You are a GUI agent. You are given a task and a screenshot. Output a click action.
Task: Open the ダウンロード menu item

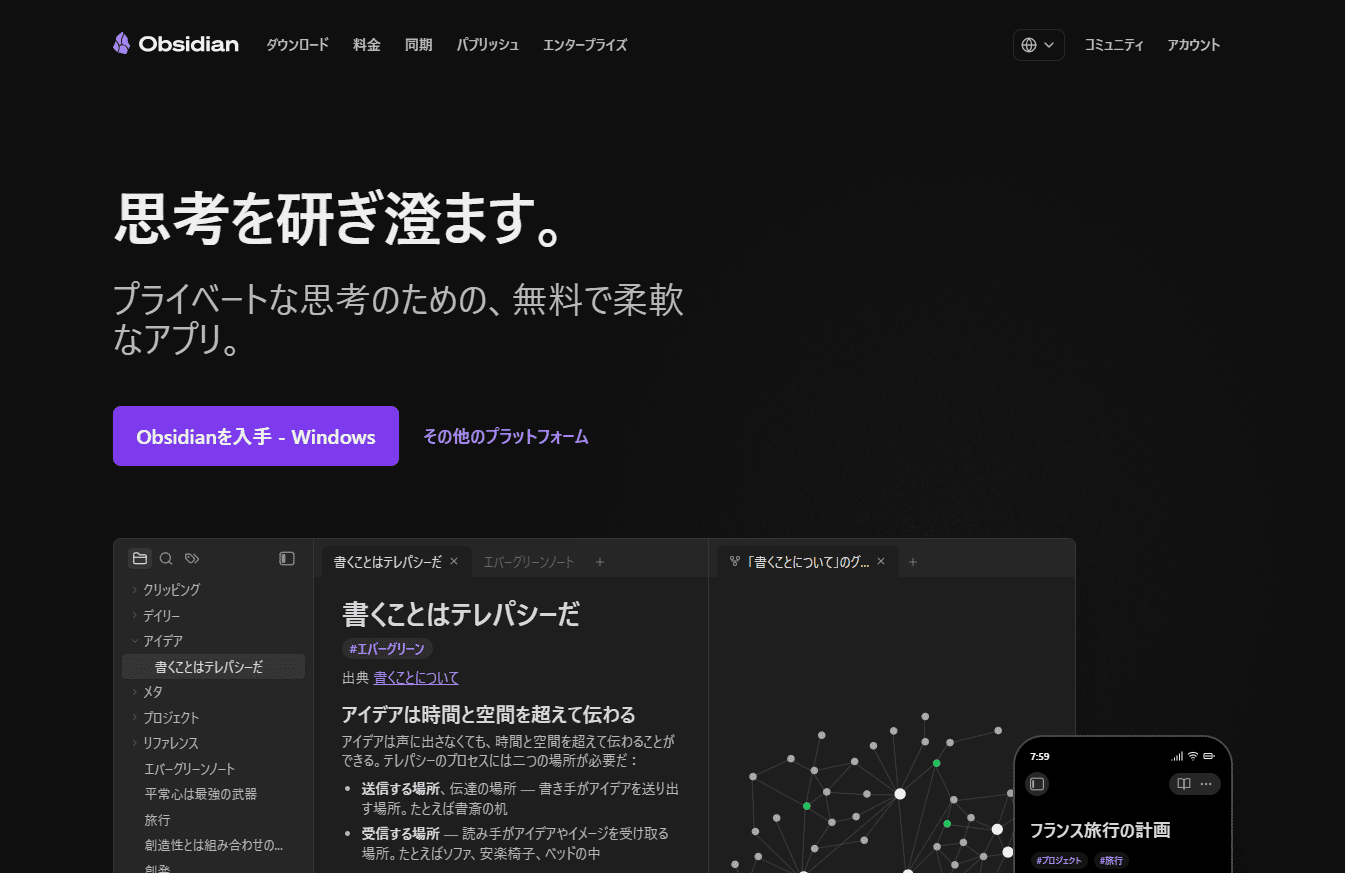[x=297, y=44]
